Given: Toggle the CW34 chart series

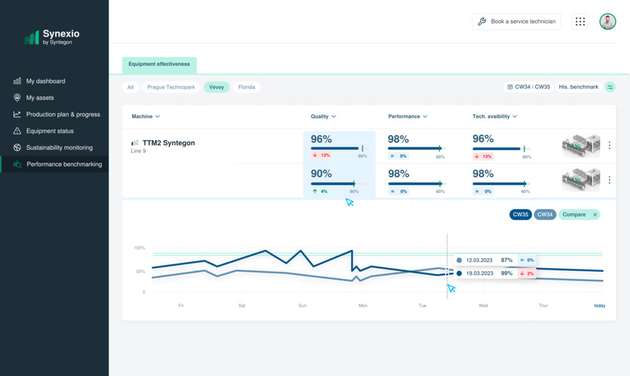Looking at the screenshot, I should tap(545, 215).
